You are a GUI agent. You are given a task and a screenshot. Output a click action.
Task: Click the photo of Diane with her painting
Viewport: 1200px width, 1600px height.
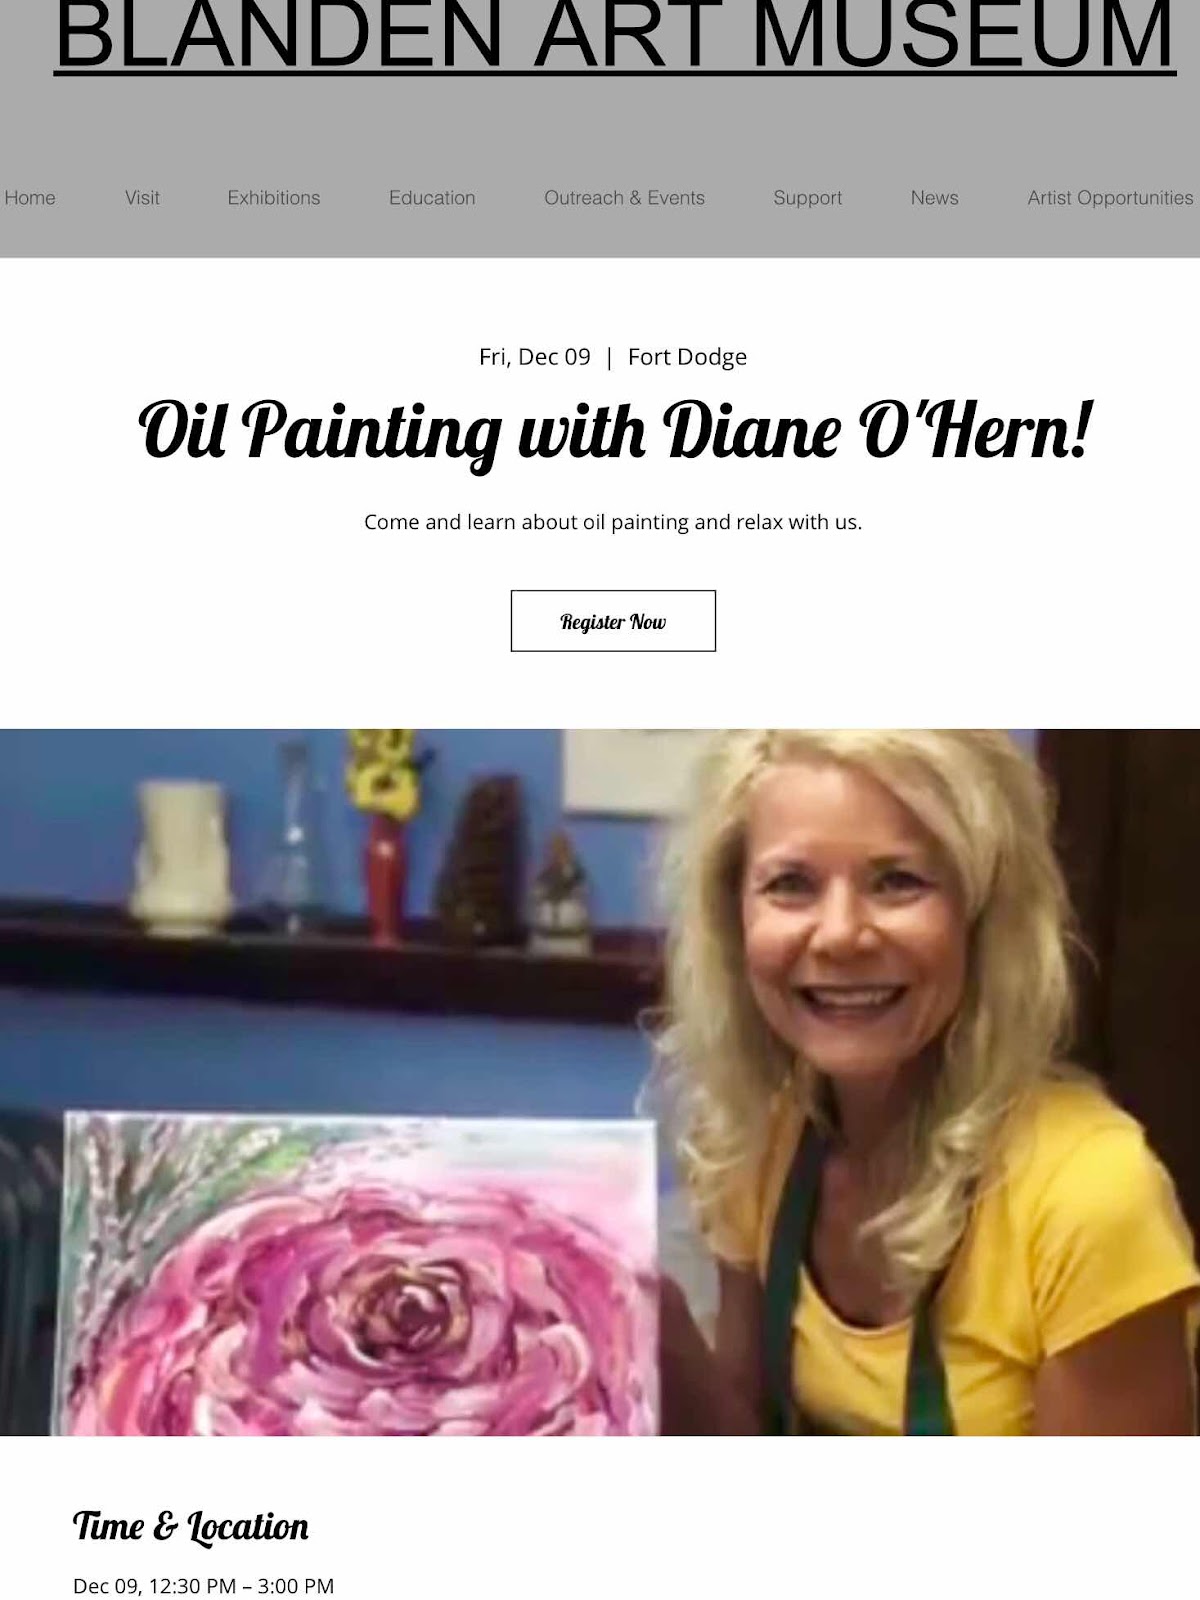click(600, 1082)
